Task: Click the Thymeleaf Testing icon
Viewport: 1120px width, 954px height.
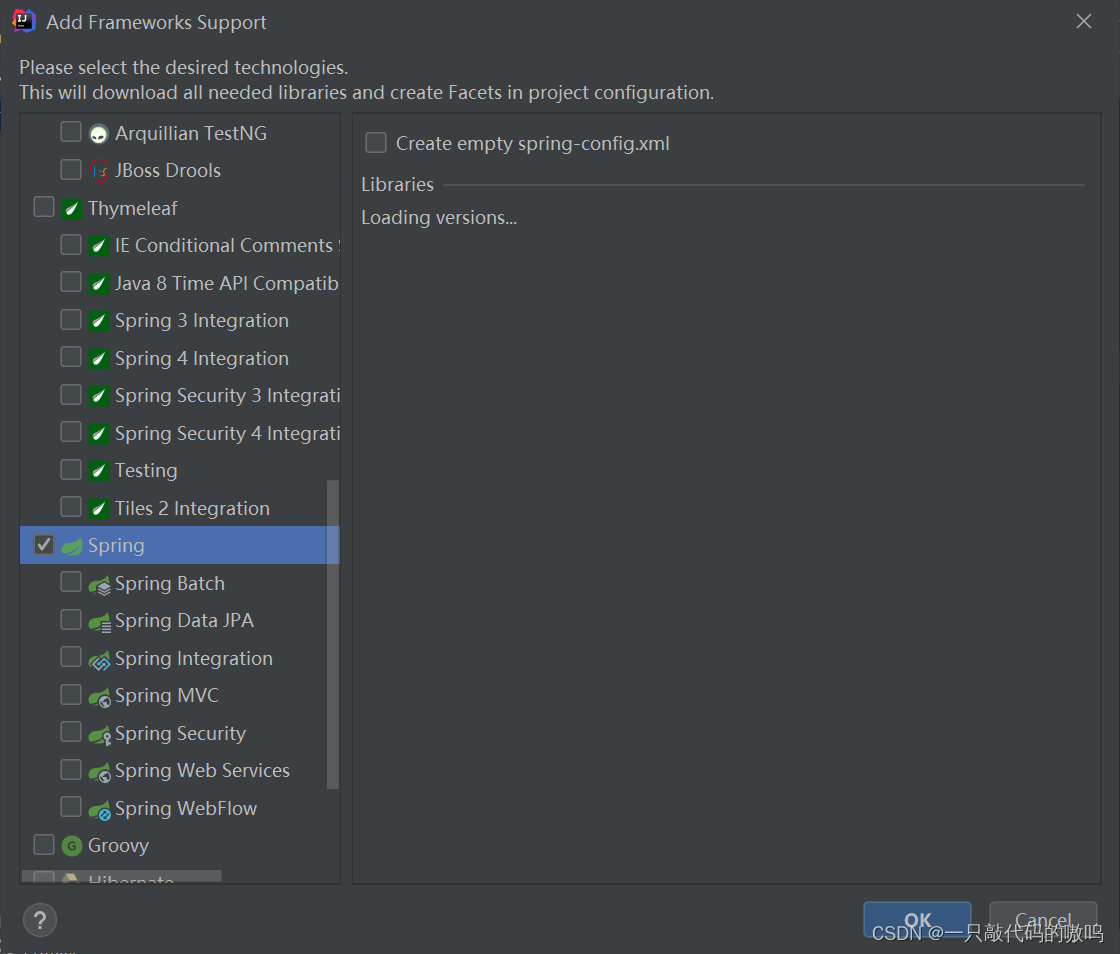Action: [99, 471]
